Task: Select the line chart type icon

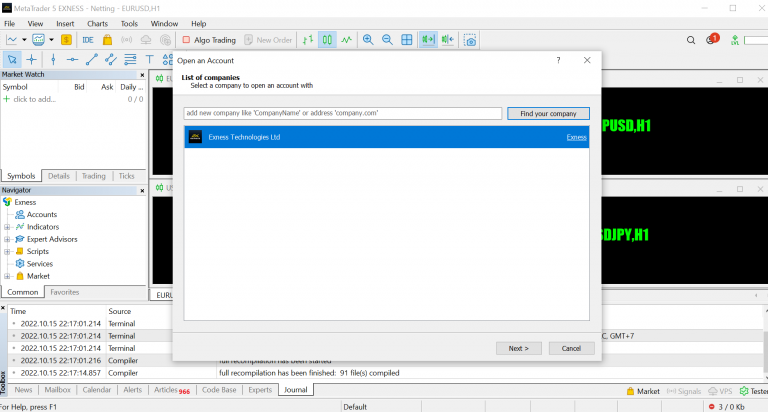Action: (346, 40)
